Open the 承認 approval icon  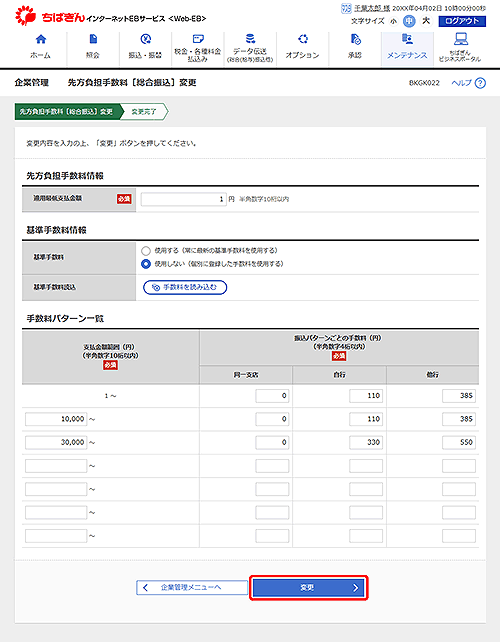355,39
